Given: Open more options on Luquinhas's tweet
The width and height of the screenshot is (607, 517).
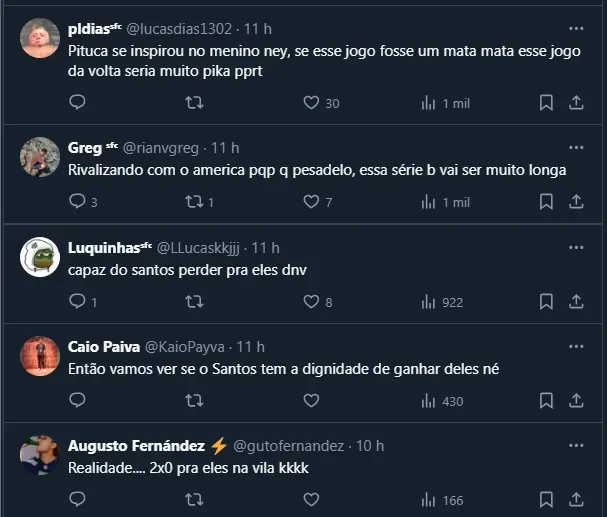Looking at the screenshot, I should [x=576, y=247].
